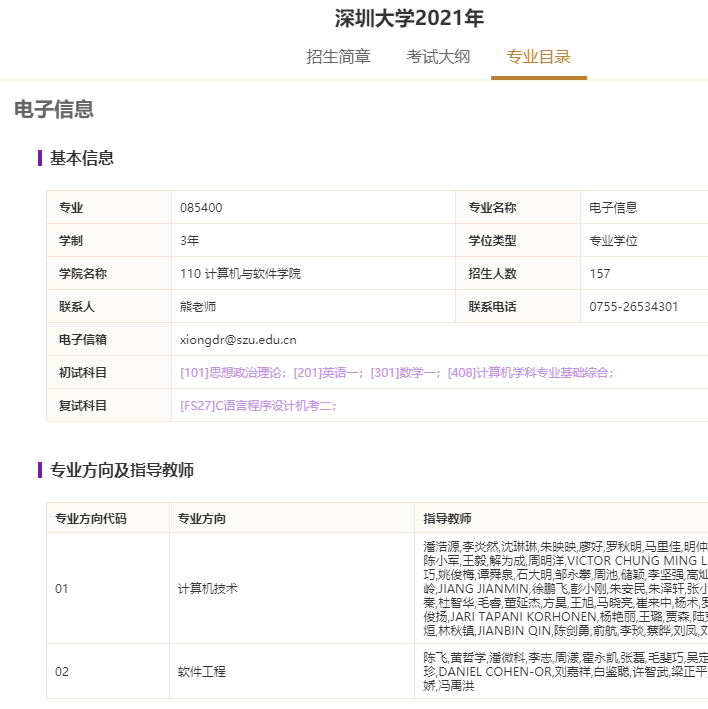The image size is (708, 709).
Task: Select direction code 02
Action: coord(62,671)
